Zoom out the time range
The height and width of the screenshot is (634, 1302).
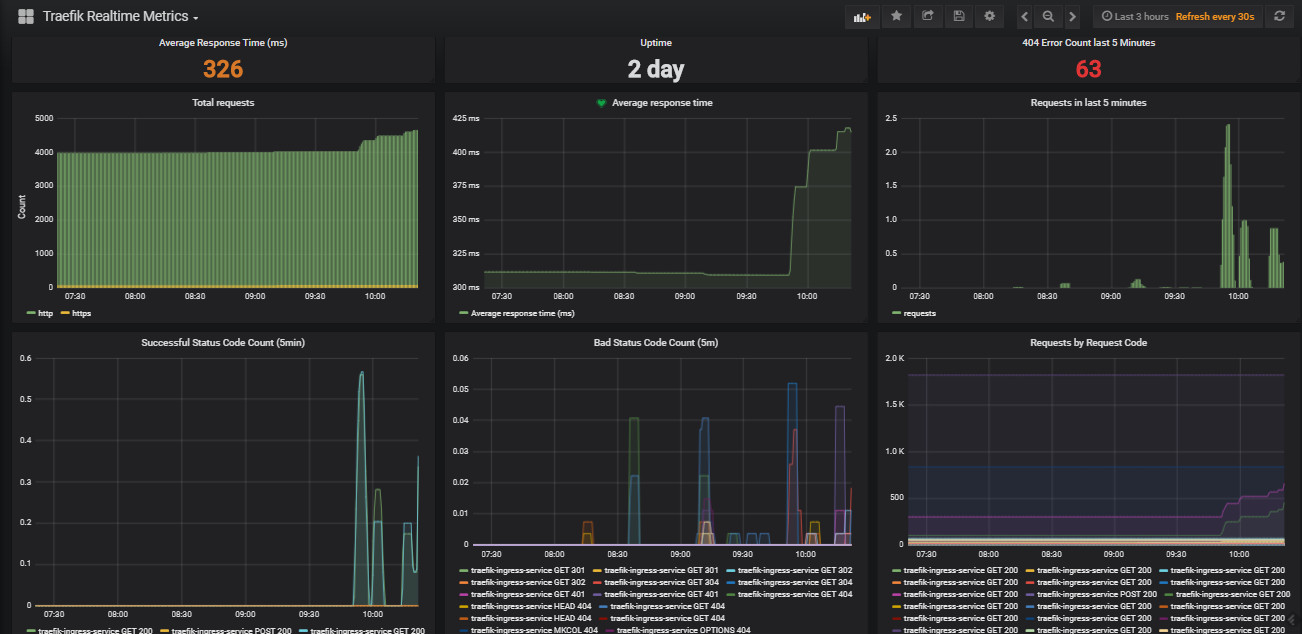pyautogui.click(x=1048, y=16)
